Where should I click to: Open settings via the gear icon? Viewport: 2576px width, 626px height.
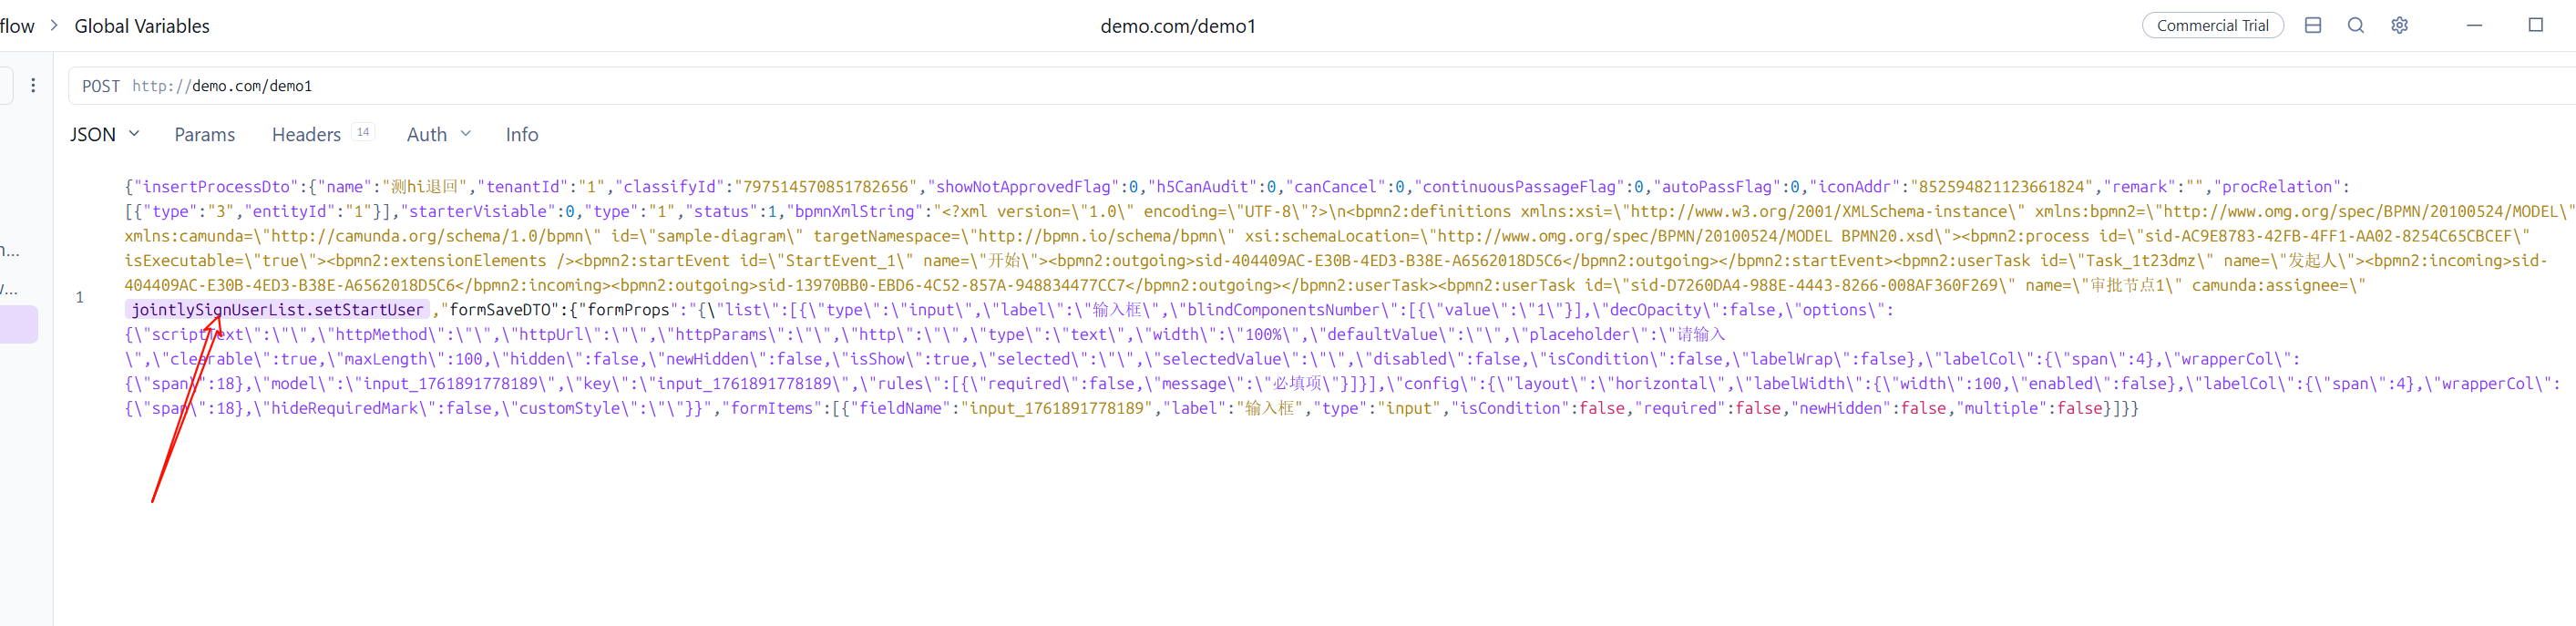coord(2399,26)
